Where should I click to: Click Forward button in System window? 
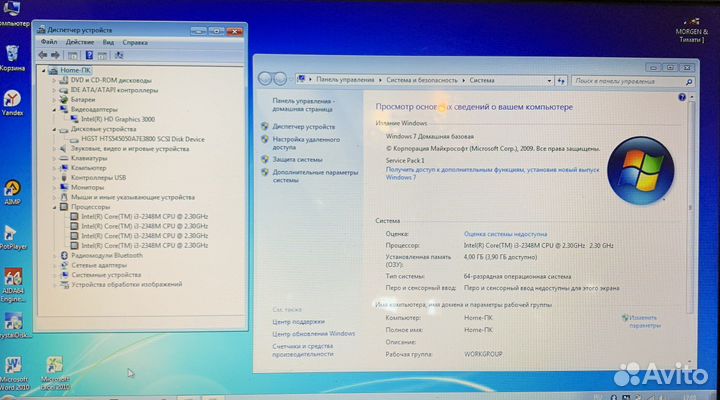click(x=280, y=79)
